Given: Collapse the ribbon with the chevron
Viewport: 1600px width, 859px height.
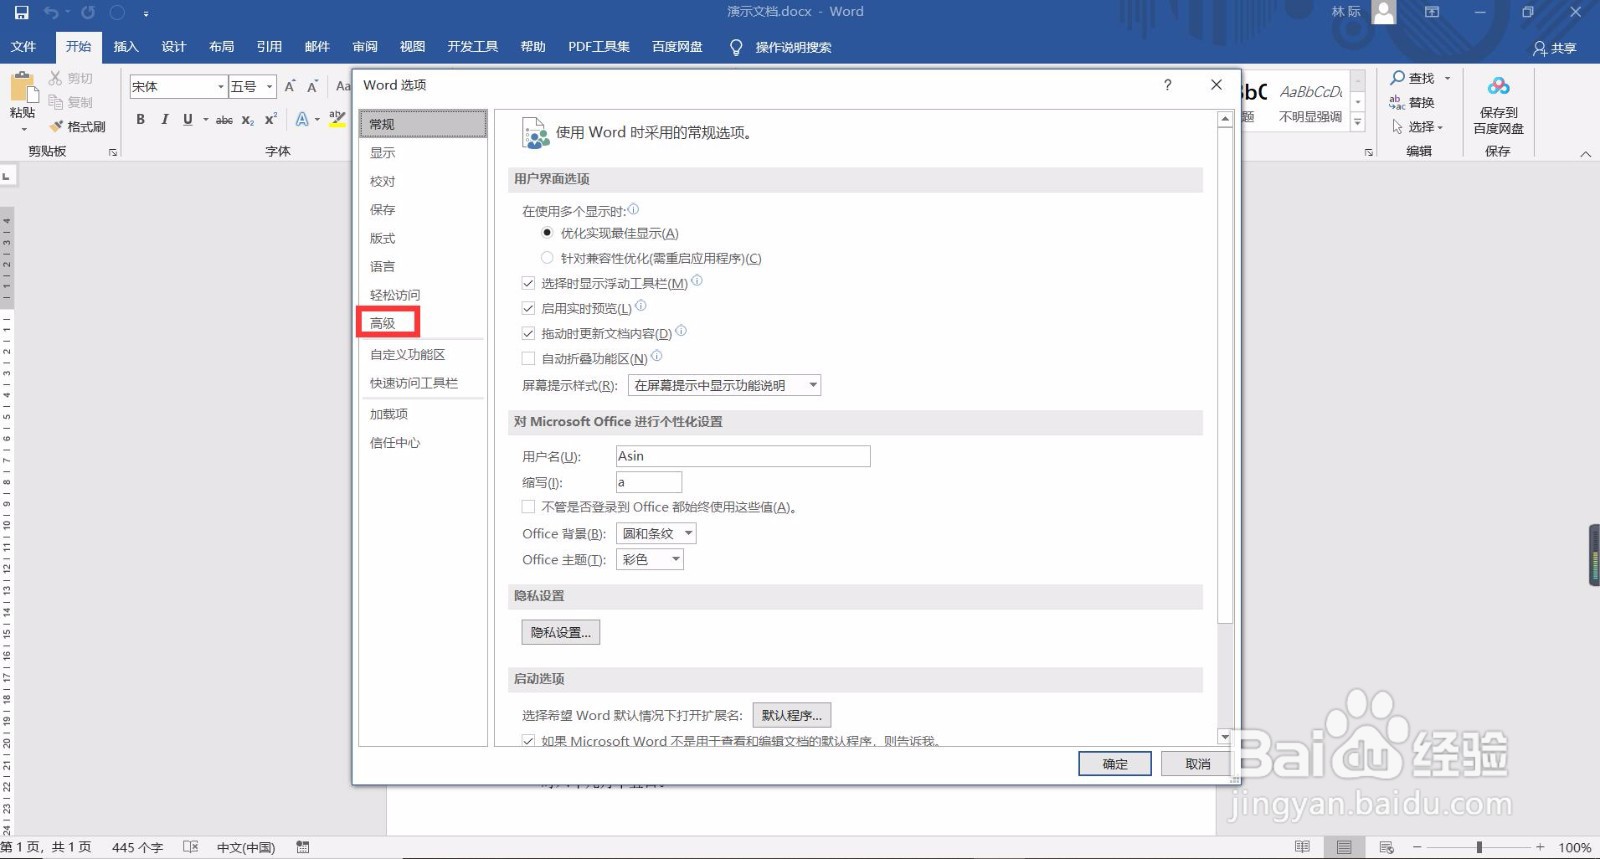Looking at the screenshot, I should point(1585,153).
